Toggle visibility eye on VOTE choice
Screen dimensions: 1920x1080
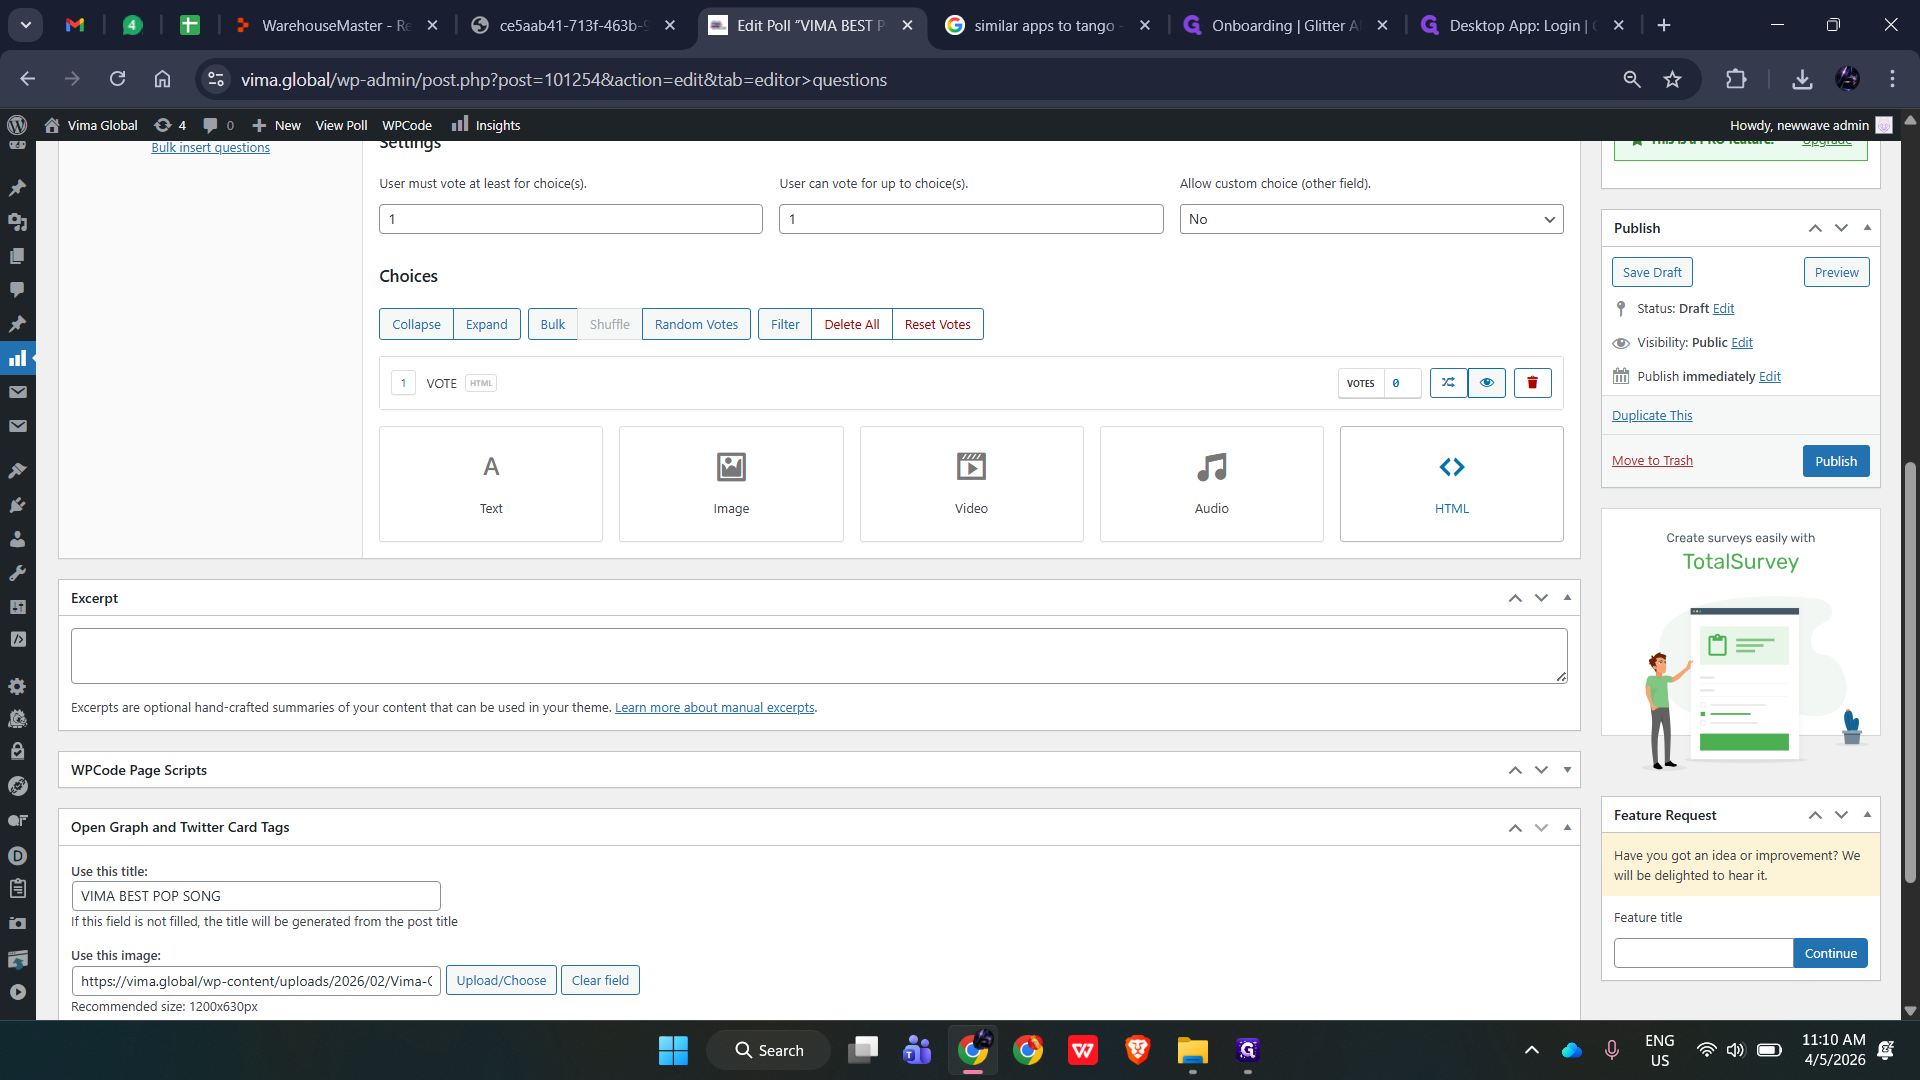[1487, 383]
